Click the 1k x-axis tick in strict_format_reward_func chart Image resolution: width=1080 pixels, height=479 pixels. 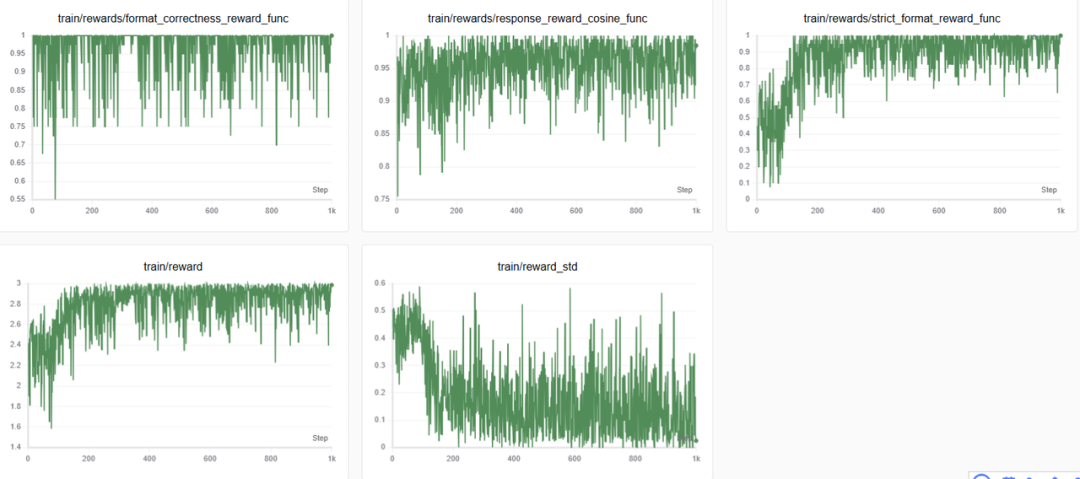[x=1061, y=210]
